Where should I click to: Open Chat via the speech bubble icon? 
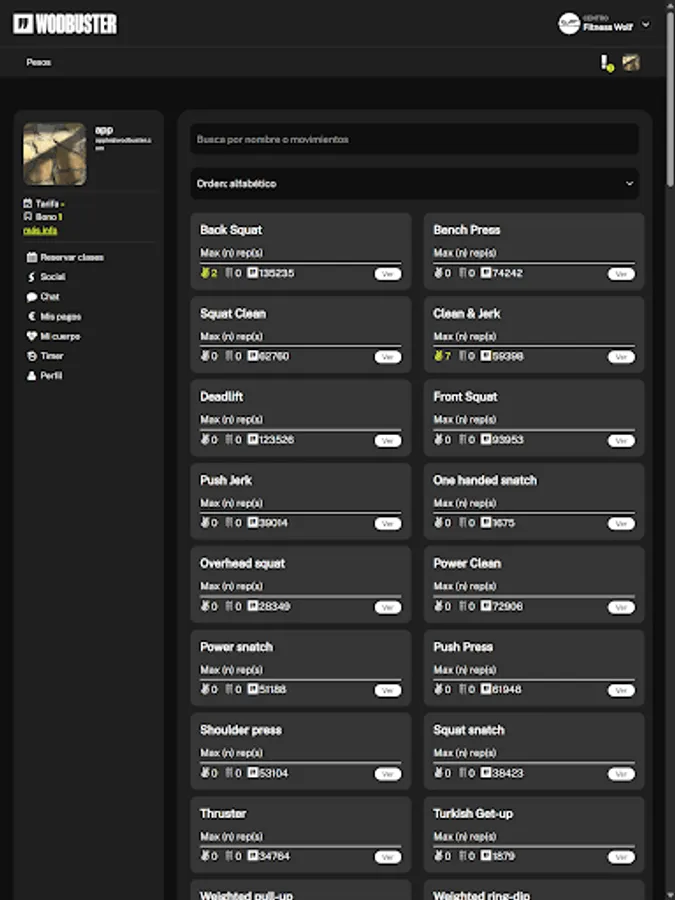pos(31,296)
